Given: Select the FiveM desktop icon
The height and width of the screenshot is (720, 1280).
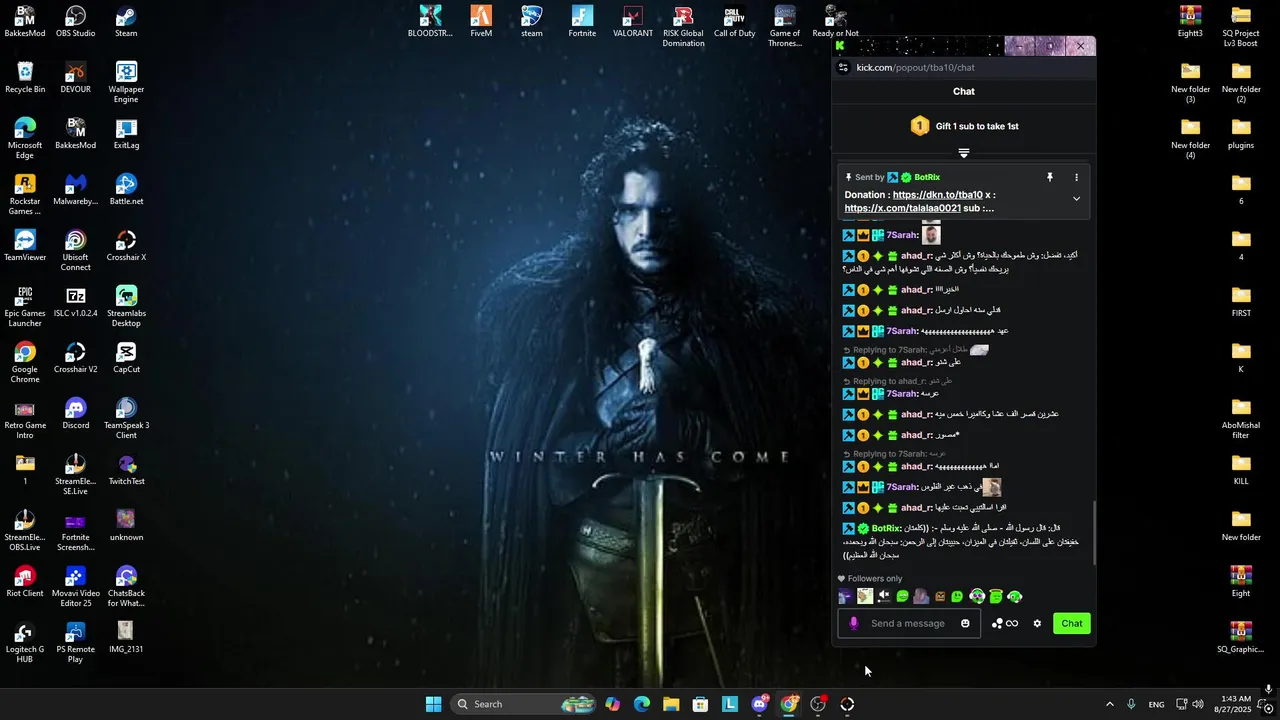Looking at the screenshot, I should (481, 22).
